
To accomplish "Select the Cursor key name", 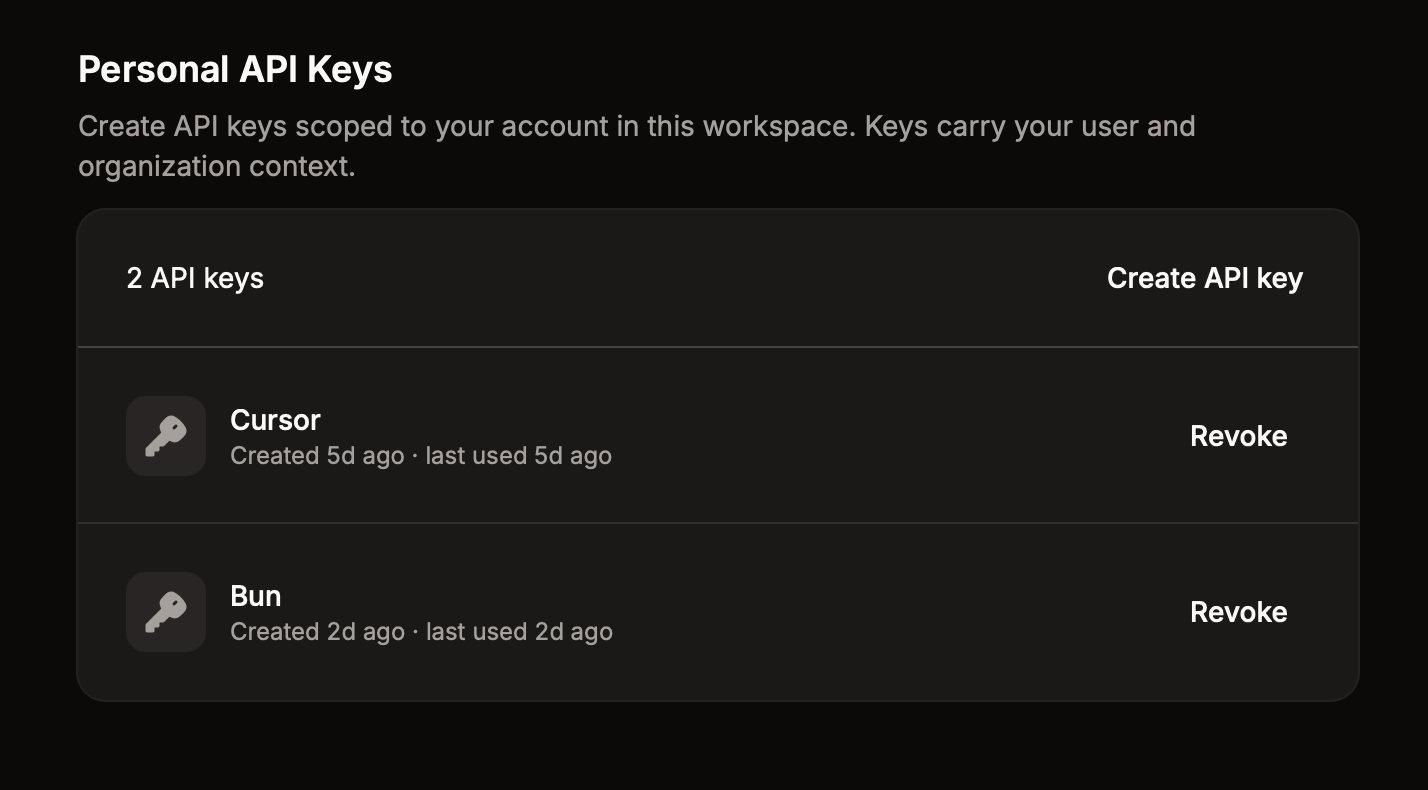I will coord(275,420).
